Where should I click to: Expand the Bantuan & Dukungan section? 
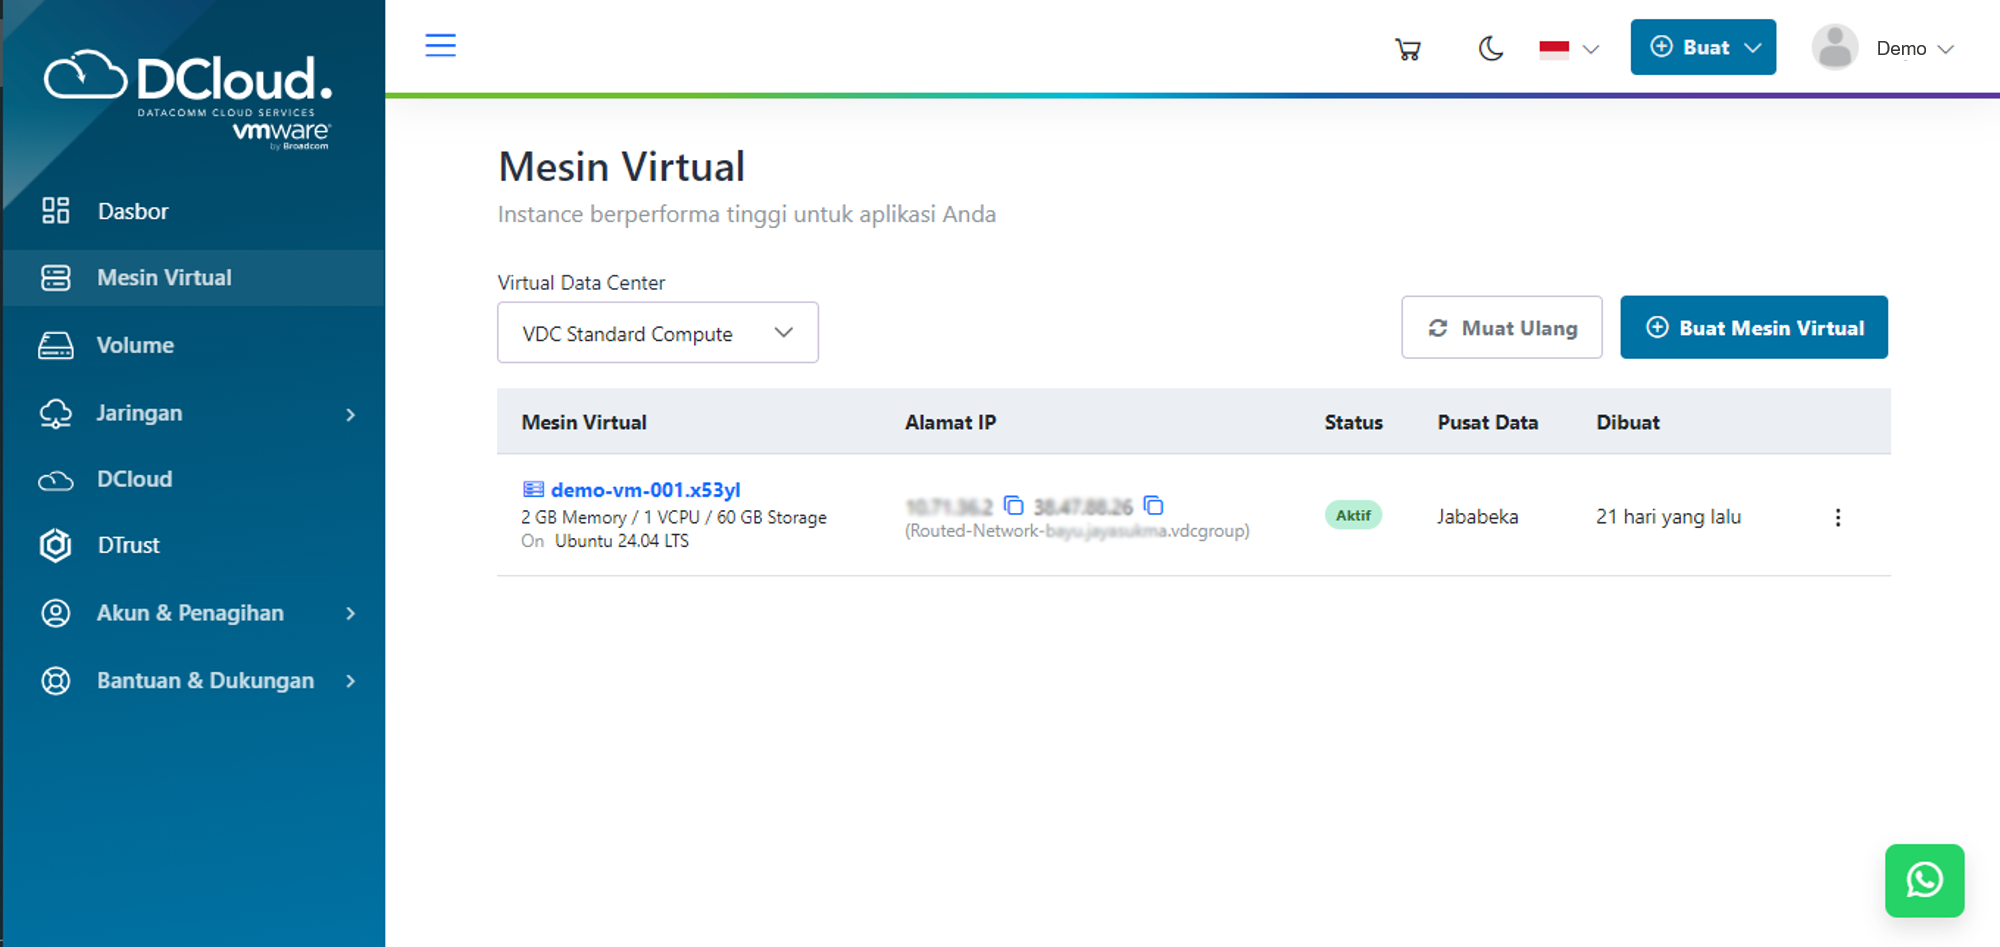pyautogui.click(x=204, y=681)
